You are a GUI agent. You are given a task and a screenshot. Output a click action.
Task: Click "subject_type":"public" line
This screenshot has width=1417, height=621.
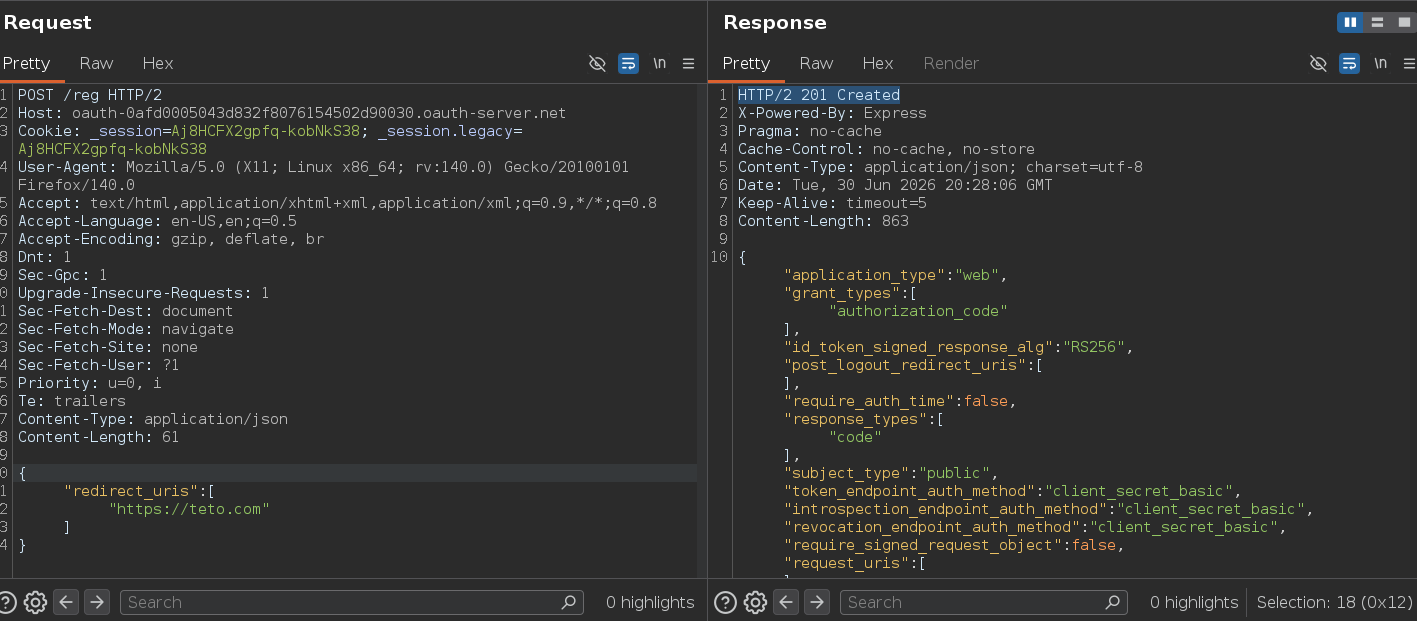click(x=891, y=473)
